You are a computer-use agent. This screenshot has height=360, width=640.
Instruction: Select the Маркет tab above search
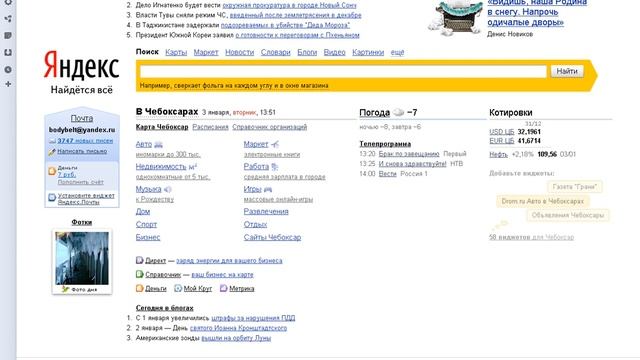(x=206, y=52)
